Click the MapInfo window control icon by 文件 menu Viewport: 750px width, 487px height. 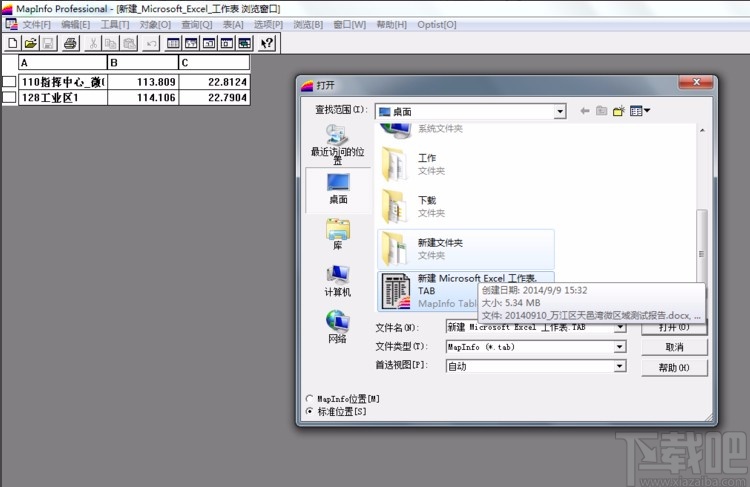11,24
